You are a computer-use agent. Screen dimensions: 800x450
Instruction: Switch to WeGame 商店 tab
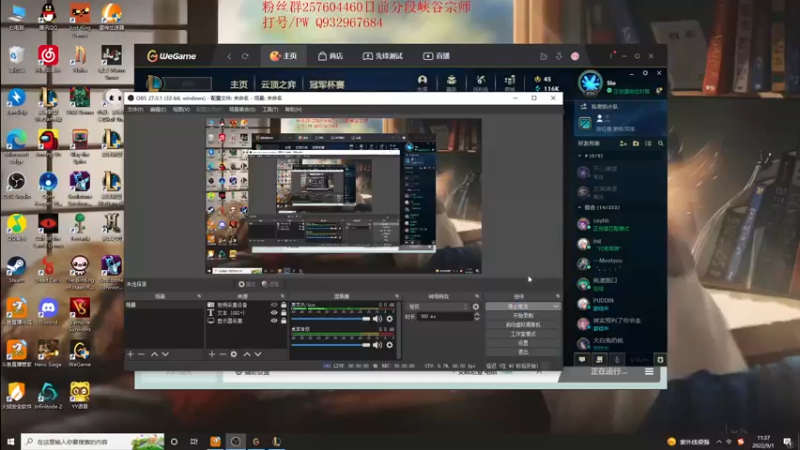(x=330, y=56)
